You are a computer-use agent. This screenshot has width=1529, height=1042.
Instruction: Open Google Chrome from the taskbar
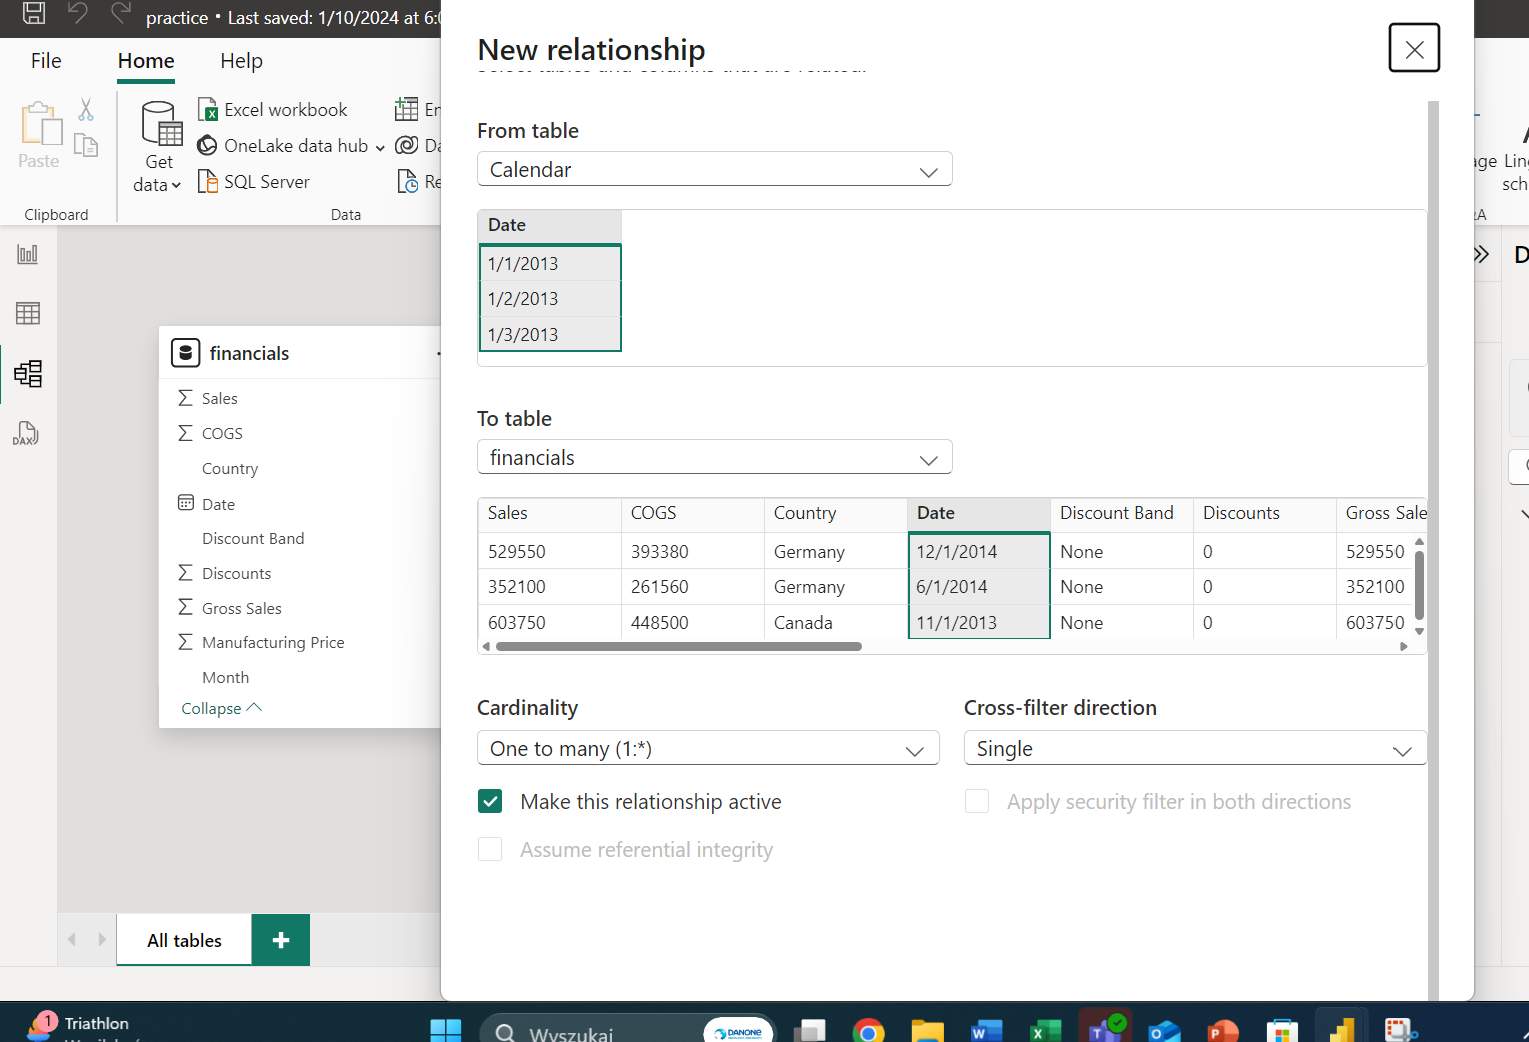869,1030
